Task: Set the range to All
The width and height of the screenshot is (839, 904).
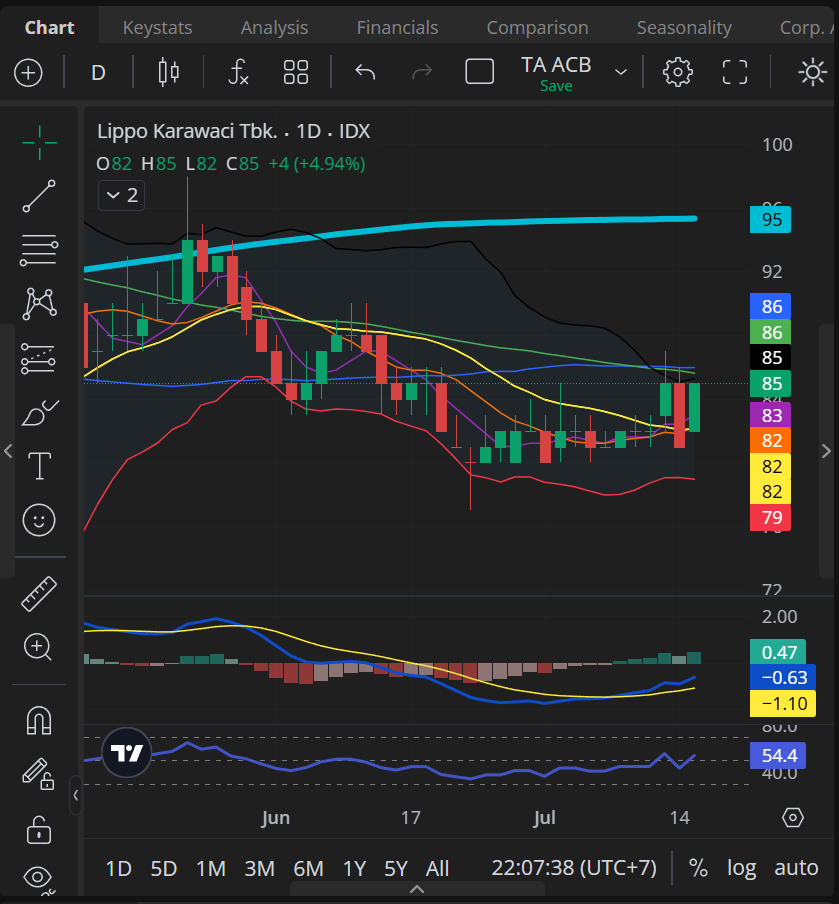Action: pos(437,868)
